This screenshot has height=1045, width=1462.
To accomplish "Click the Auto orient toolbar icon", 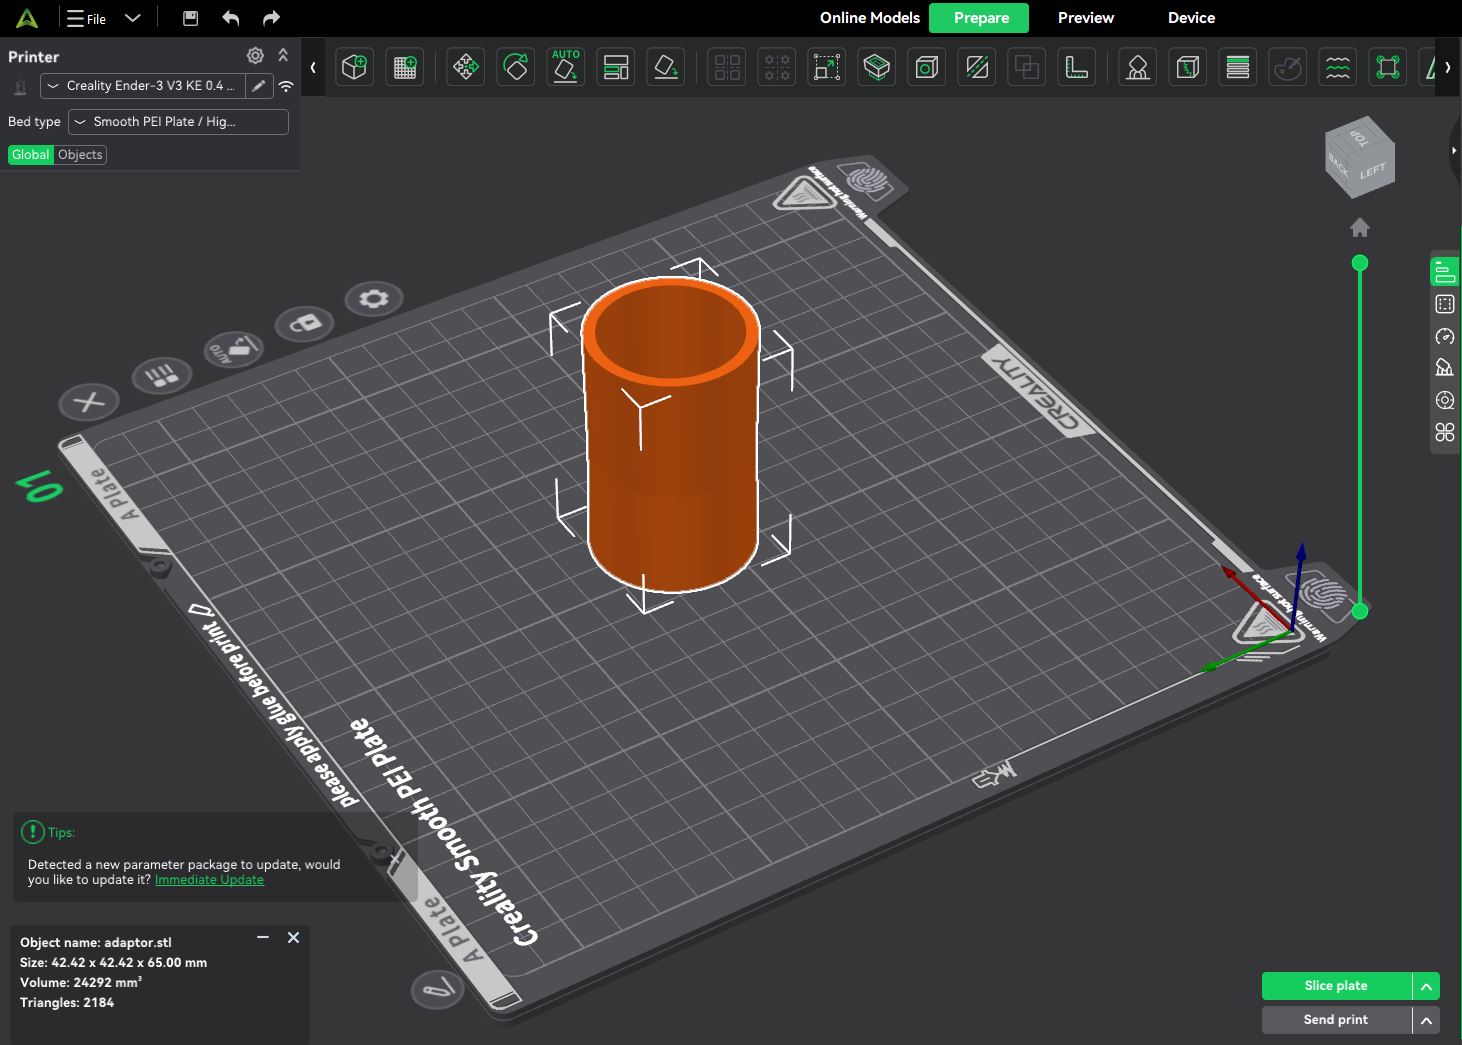I will click(566, 67).
